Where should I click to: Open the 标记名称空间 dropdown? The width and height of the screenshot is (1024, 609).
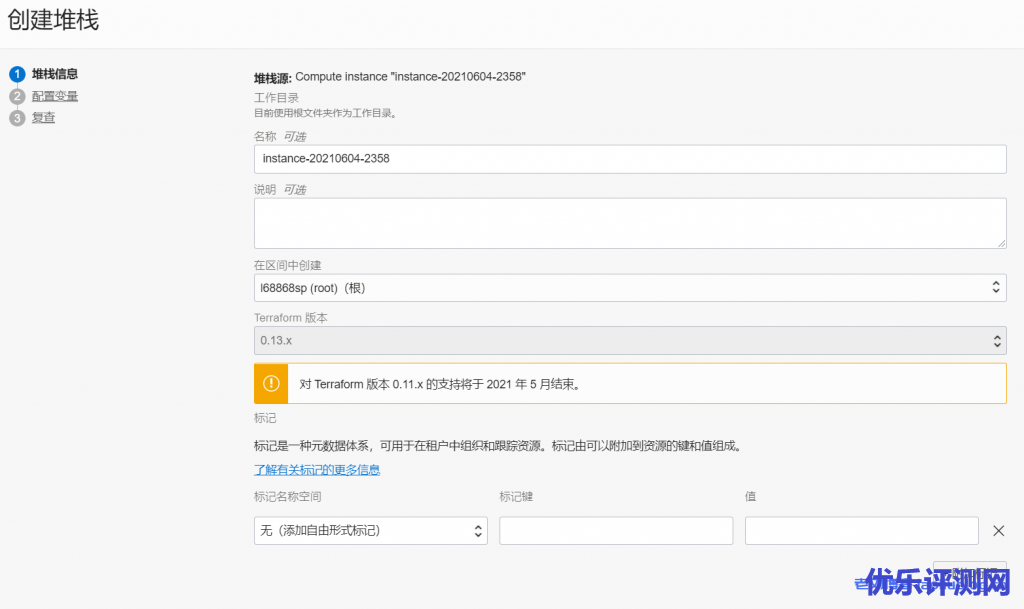371,531
